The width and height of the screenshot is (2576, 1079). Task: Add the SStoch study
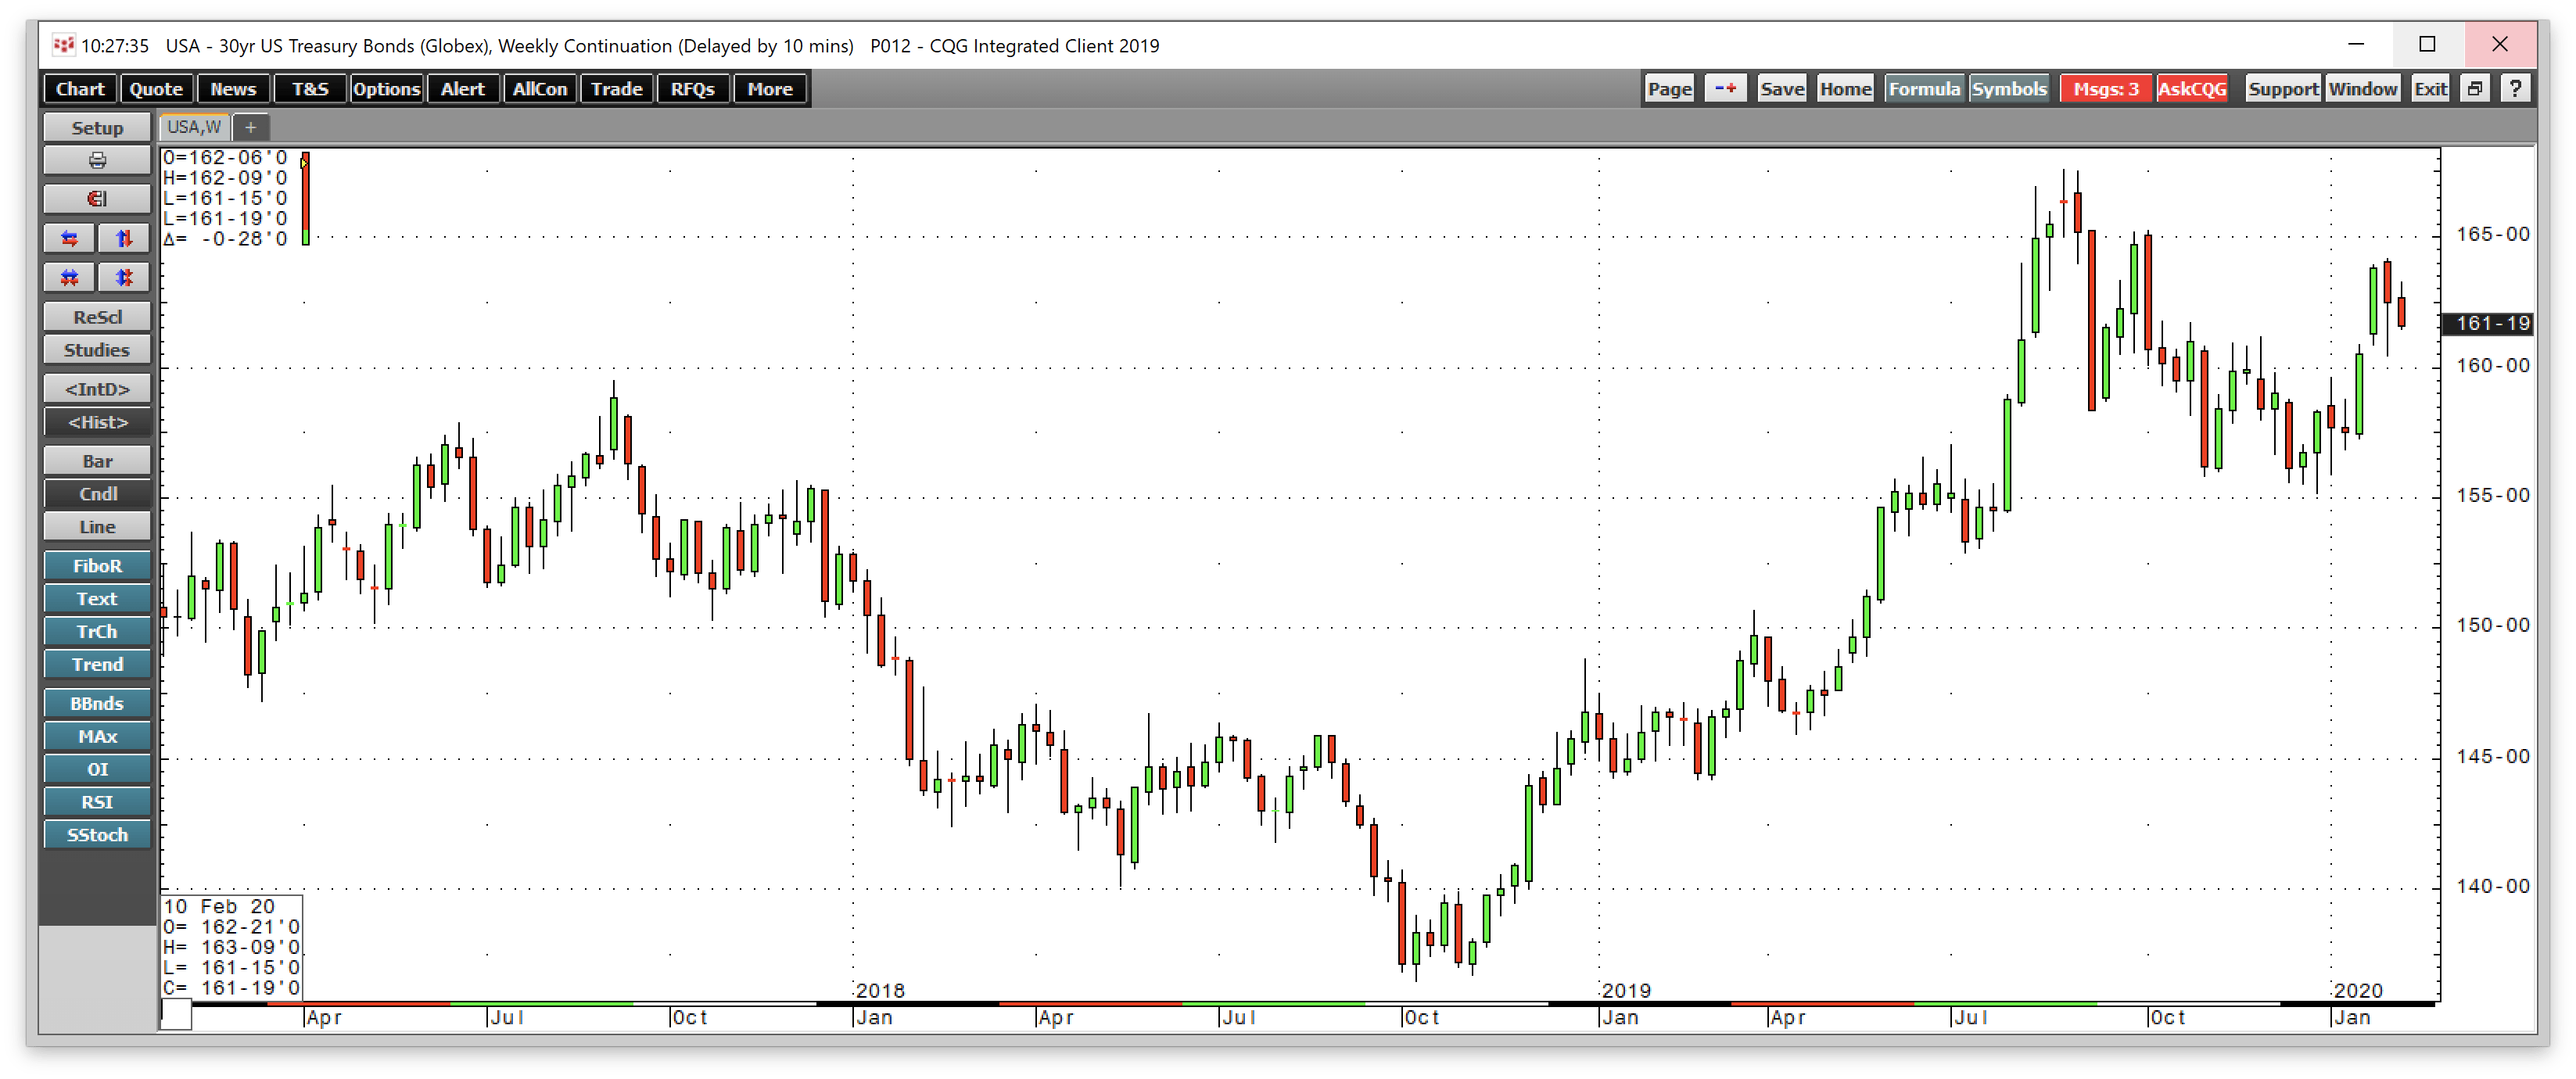click(97, 834)
